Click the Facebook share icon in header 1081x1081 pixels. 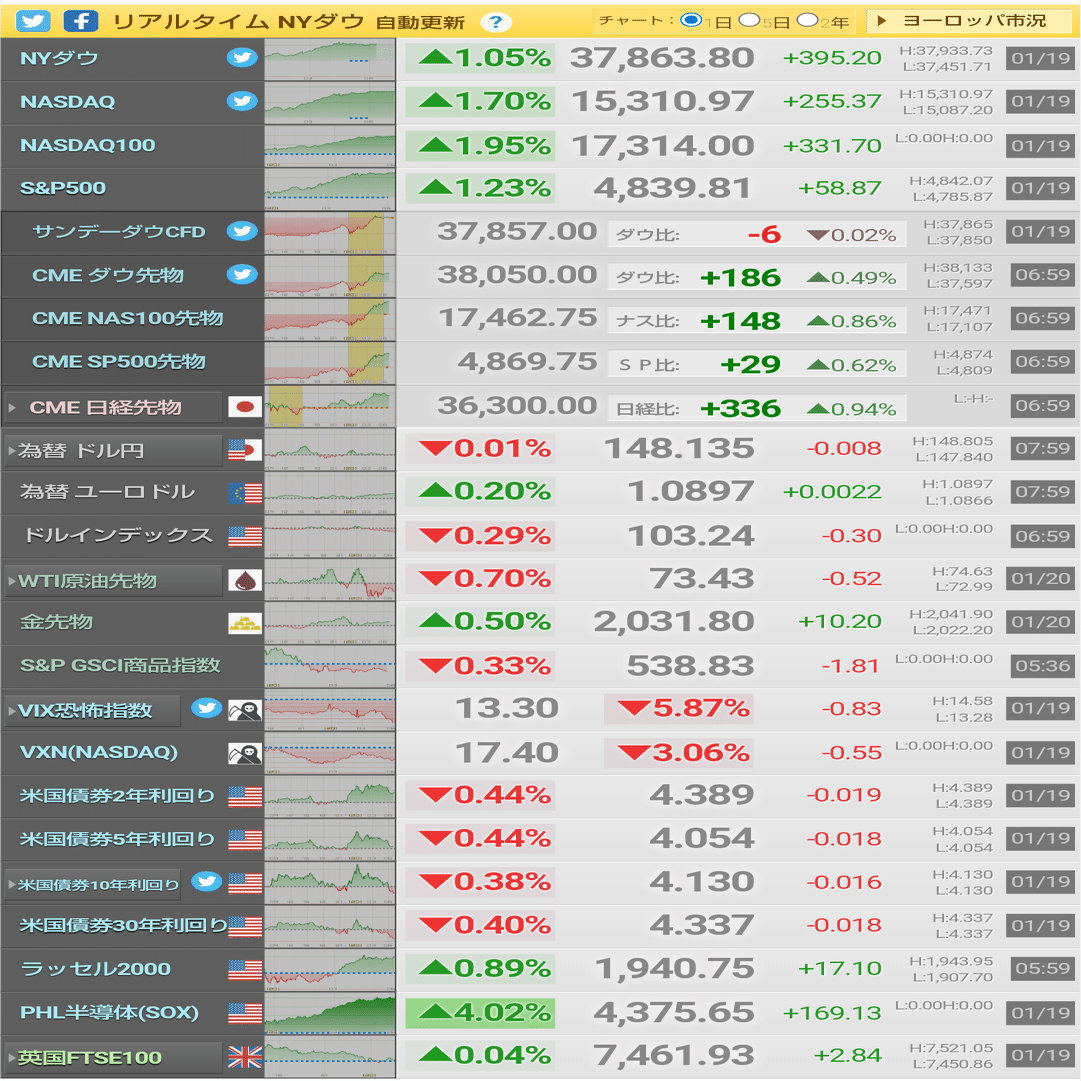click(81, 21)
